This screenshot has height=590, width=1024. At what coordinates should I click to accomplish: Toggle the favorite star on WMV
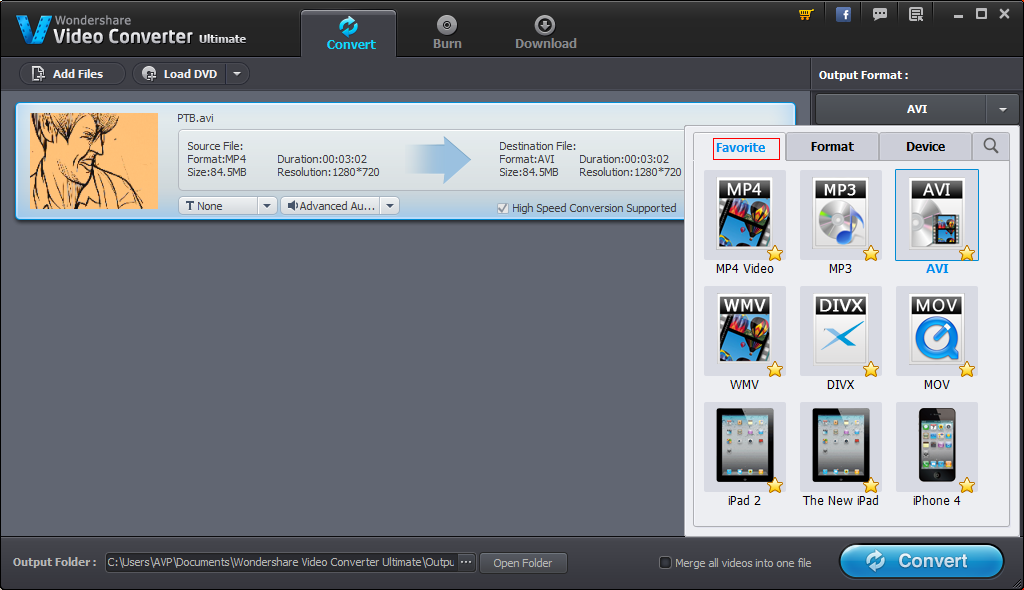(775, 369)
